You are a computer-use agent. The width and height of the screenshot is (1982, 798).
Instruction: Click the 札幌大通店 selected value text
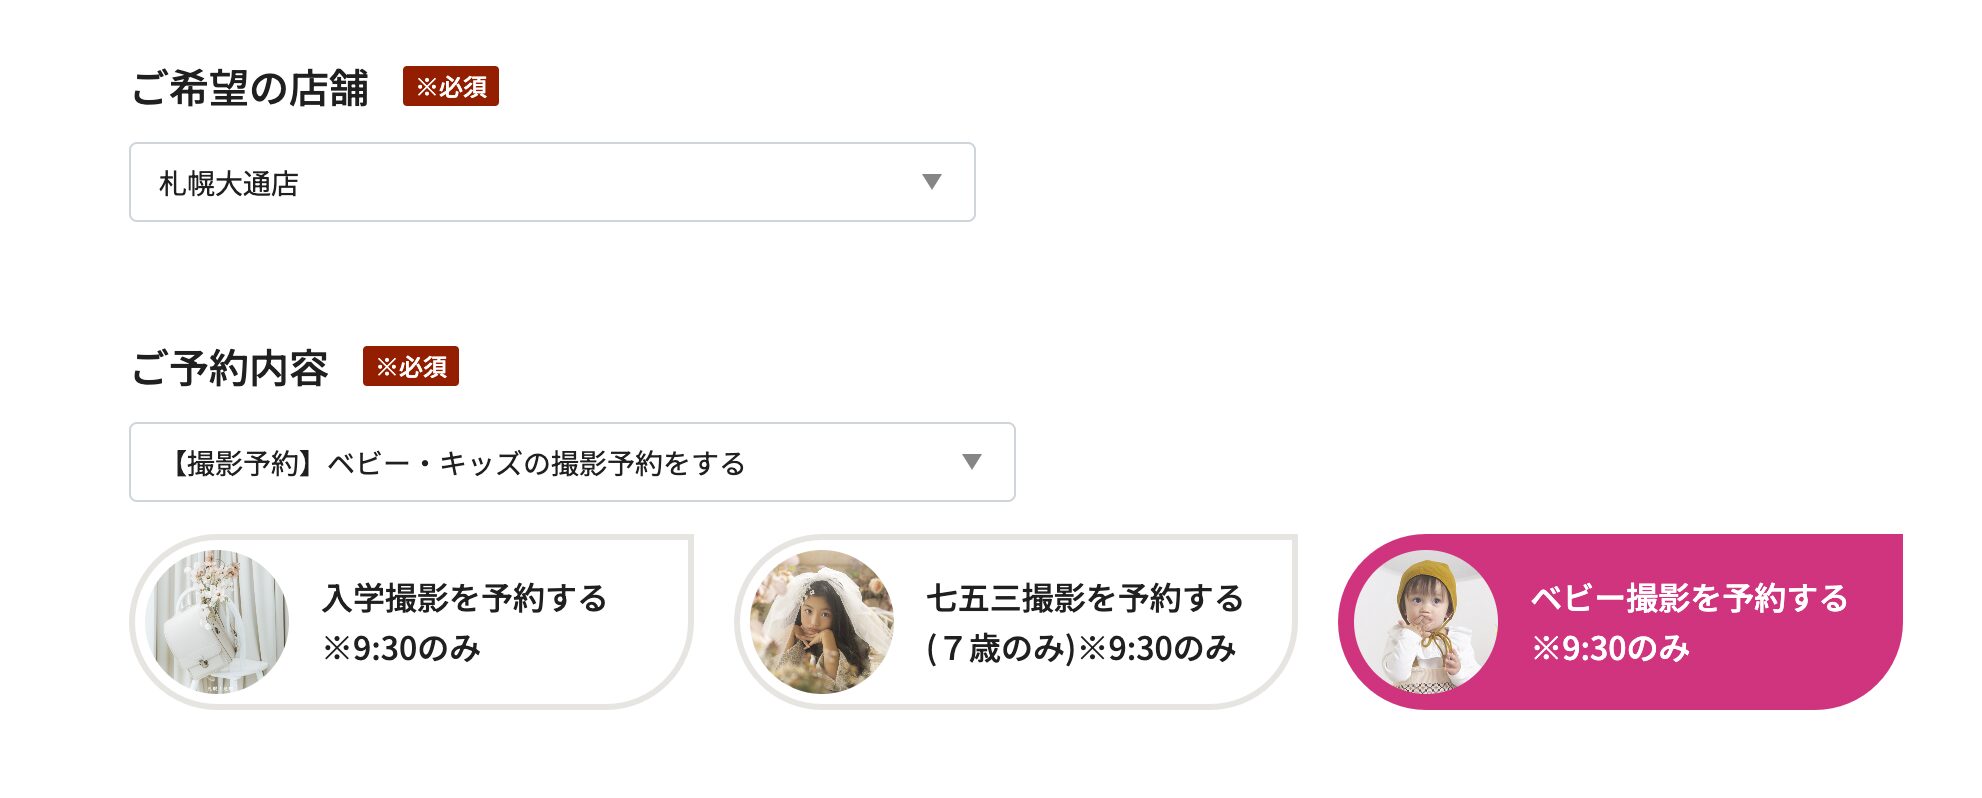[x=229, y=184]
